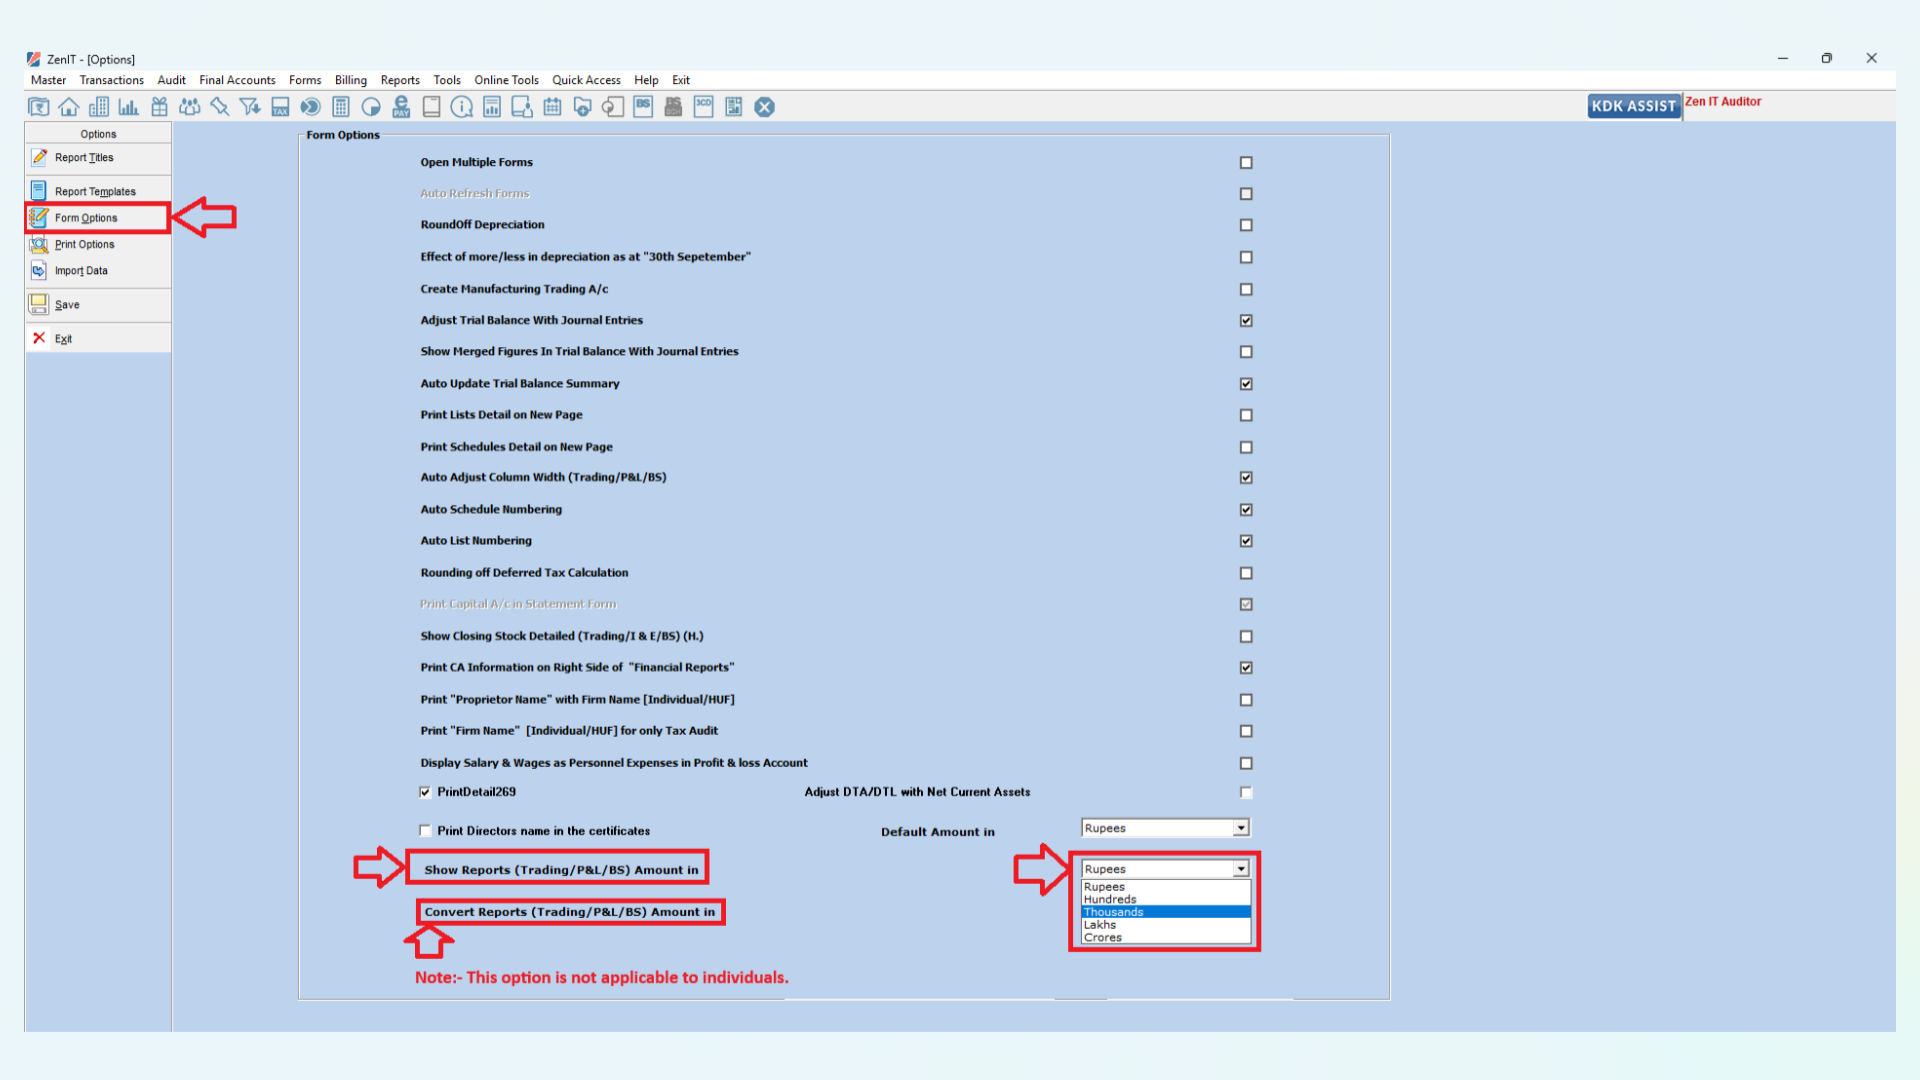Uncheck Auto Update Trial Balance Summary

pyautogui.click(x=1246, y=383)
